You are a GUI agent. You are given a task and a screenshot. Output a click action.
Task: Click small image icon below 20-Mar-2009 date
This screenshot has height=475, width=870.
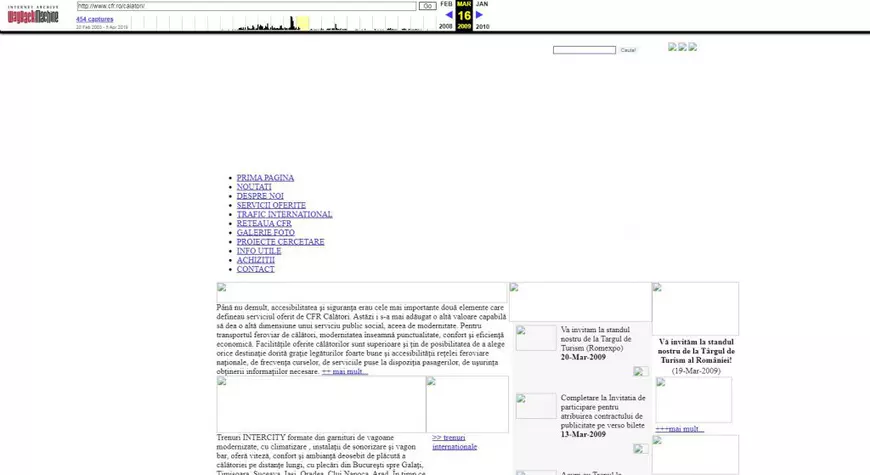(x=640, y=371)
